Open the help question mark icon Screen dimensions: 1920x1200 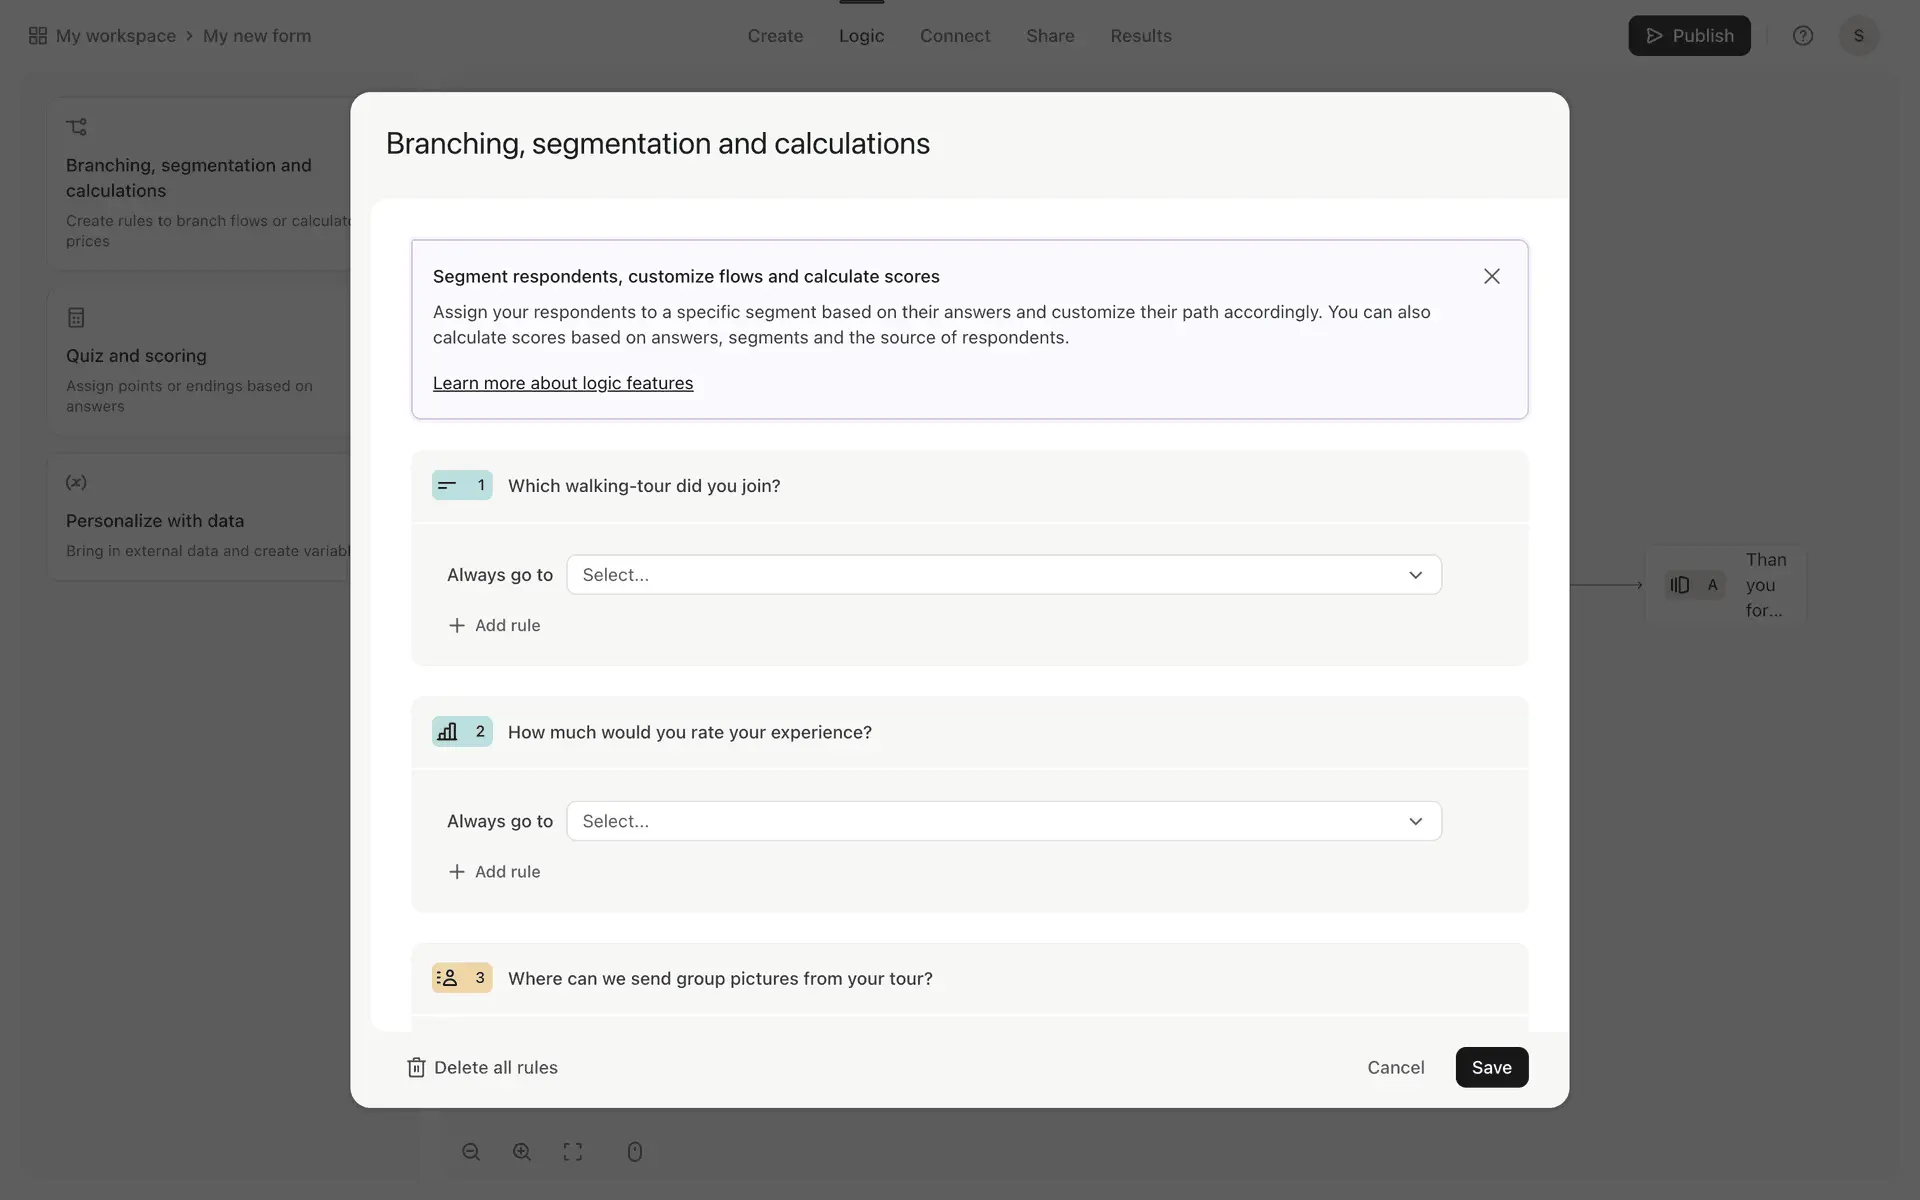pyautogui.click(x=1802, y=36)
